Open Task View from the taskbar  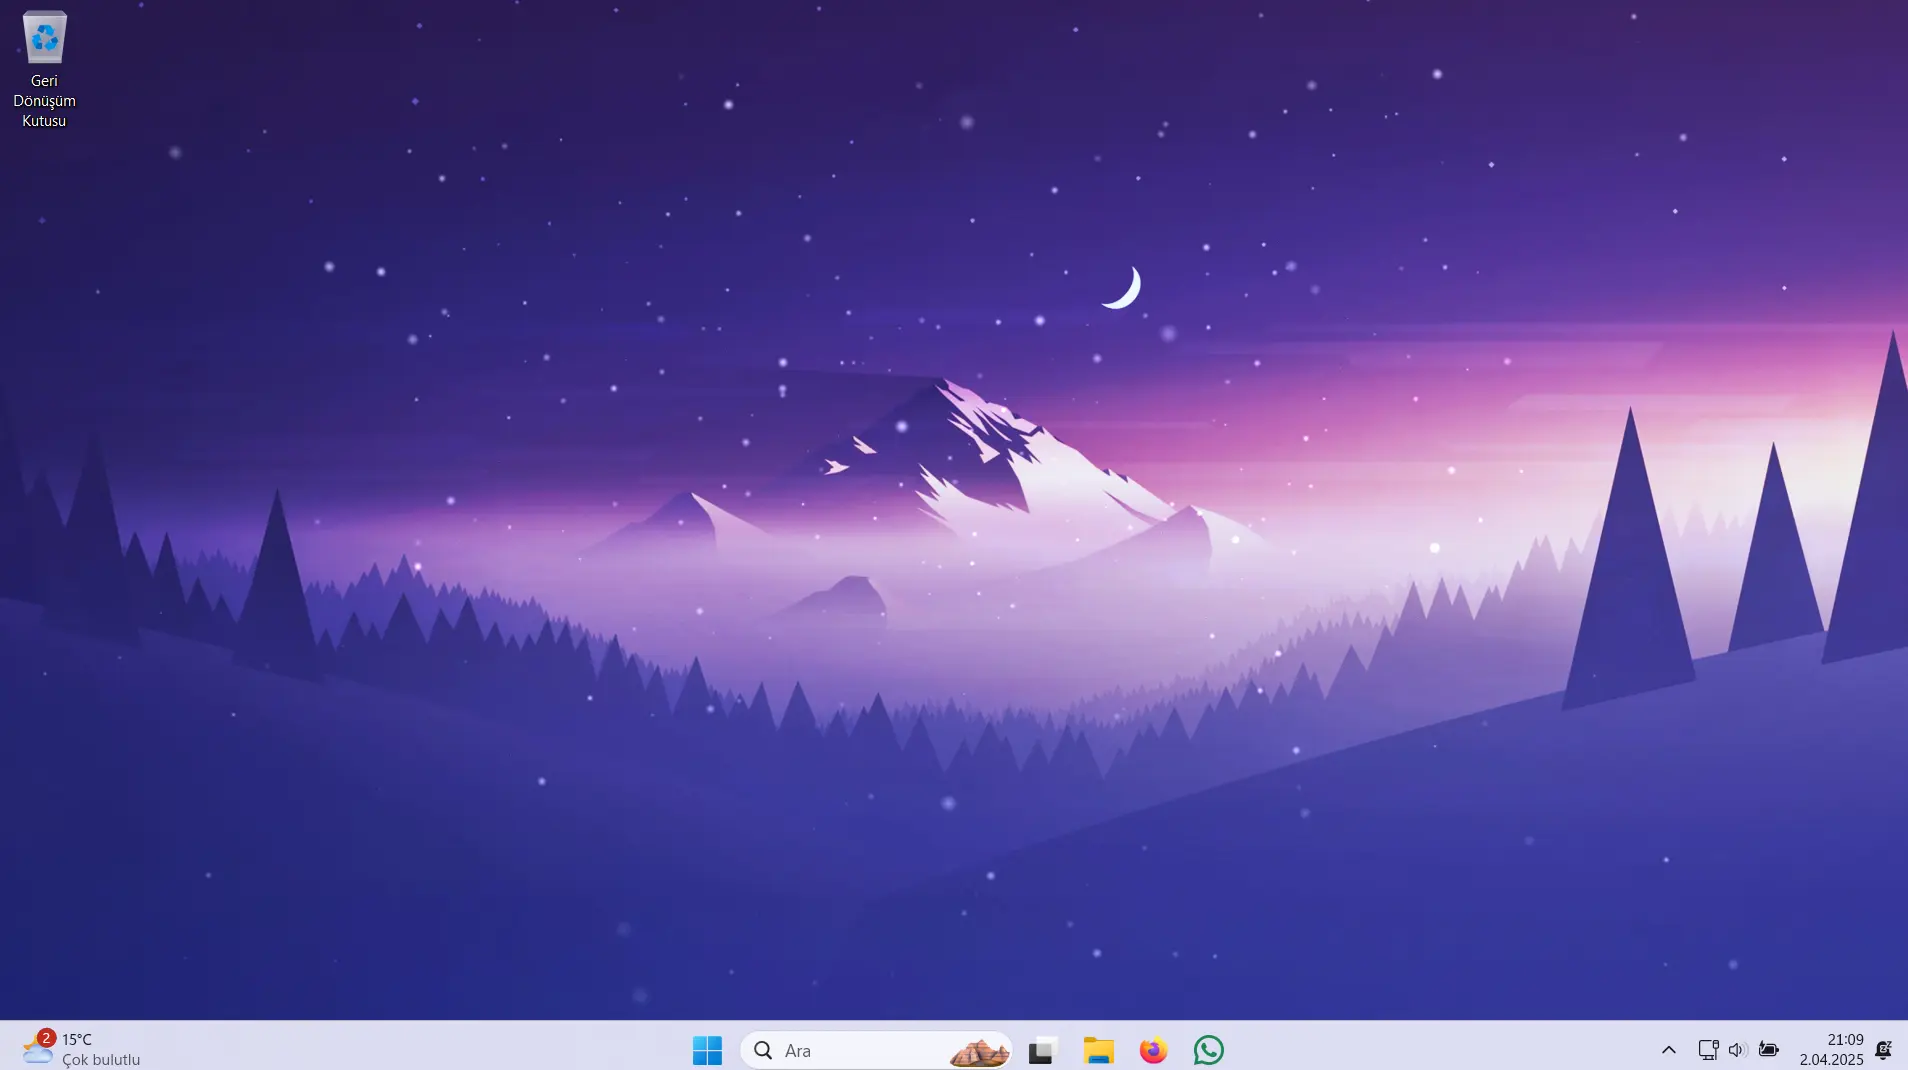click(x=1042, y=1050)
